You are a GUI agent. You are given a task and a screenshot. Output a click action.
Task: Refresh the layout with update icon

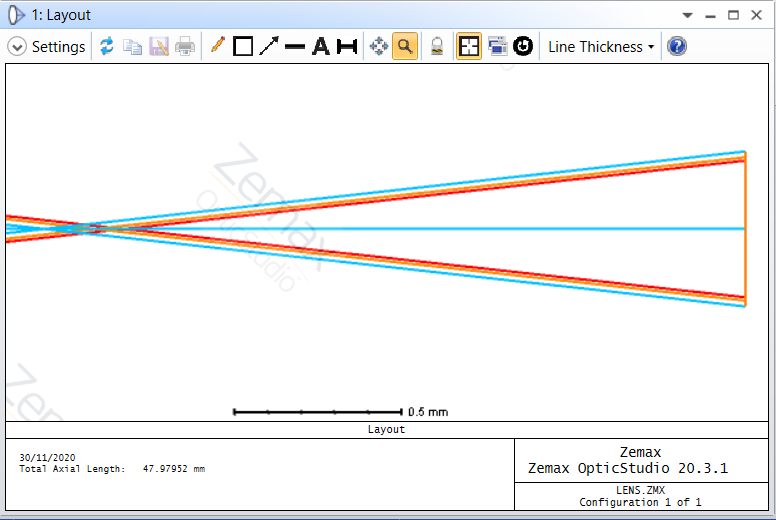point(107,47)
